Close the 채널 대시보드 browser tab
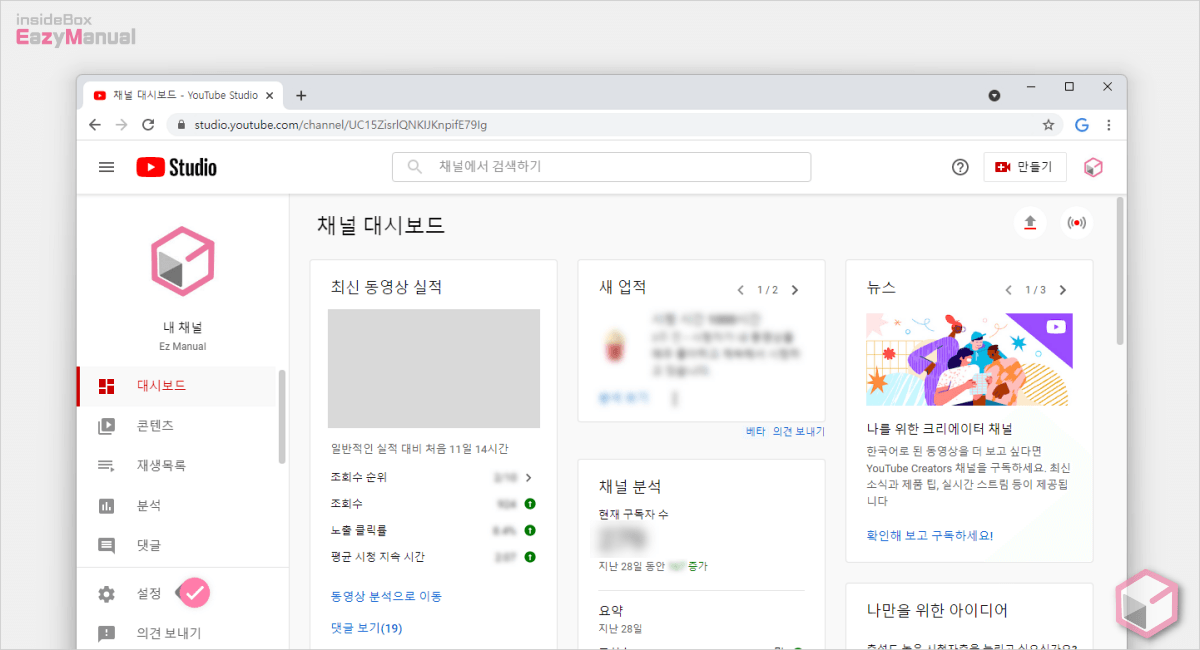Screen dimensions: 1200x650 (x=271, y=96)
